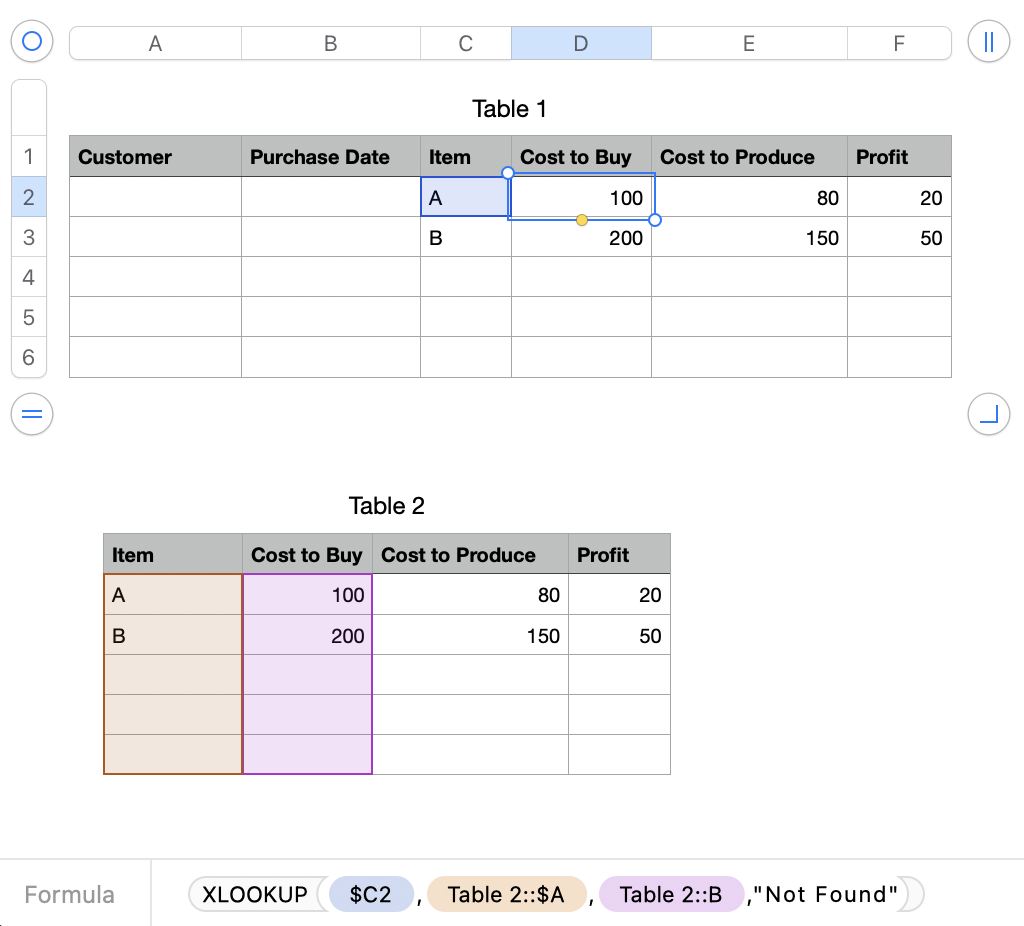Click the Profit header cell in Table 2
1024x926 pixels.
pyautogui.click(x=618, y=554)
